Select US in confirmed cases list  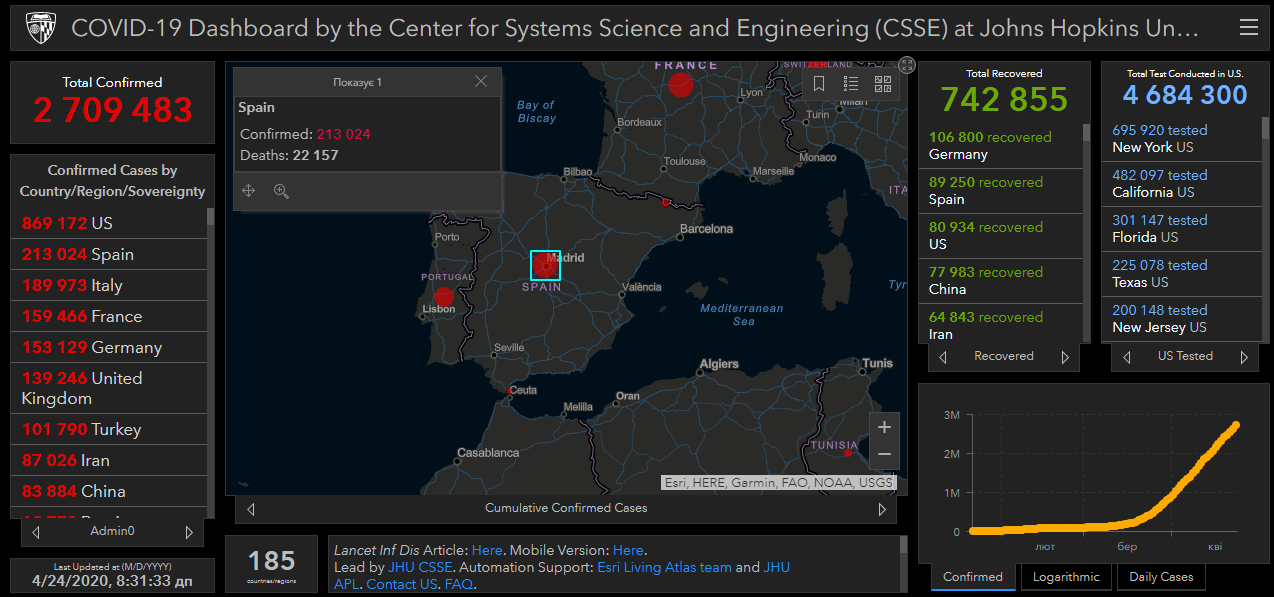109,223
